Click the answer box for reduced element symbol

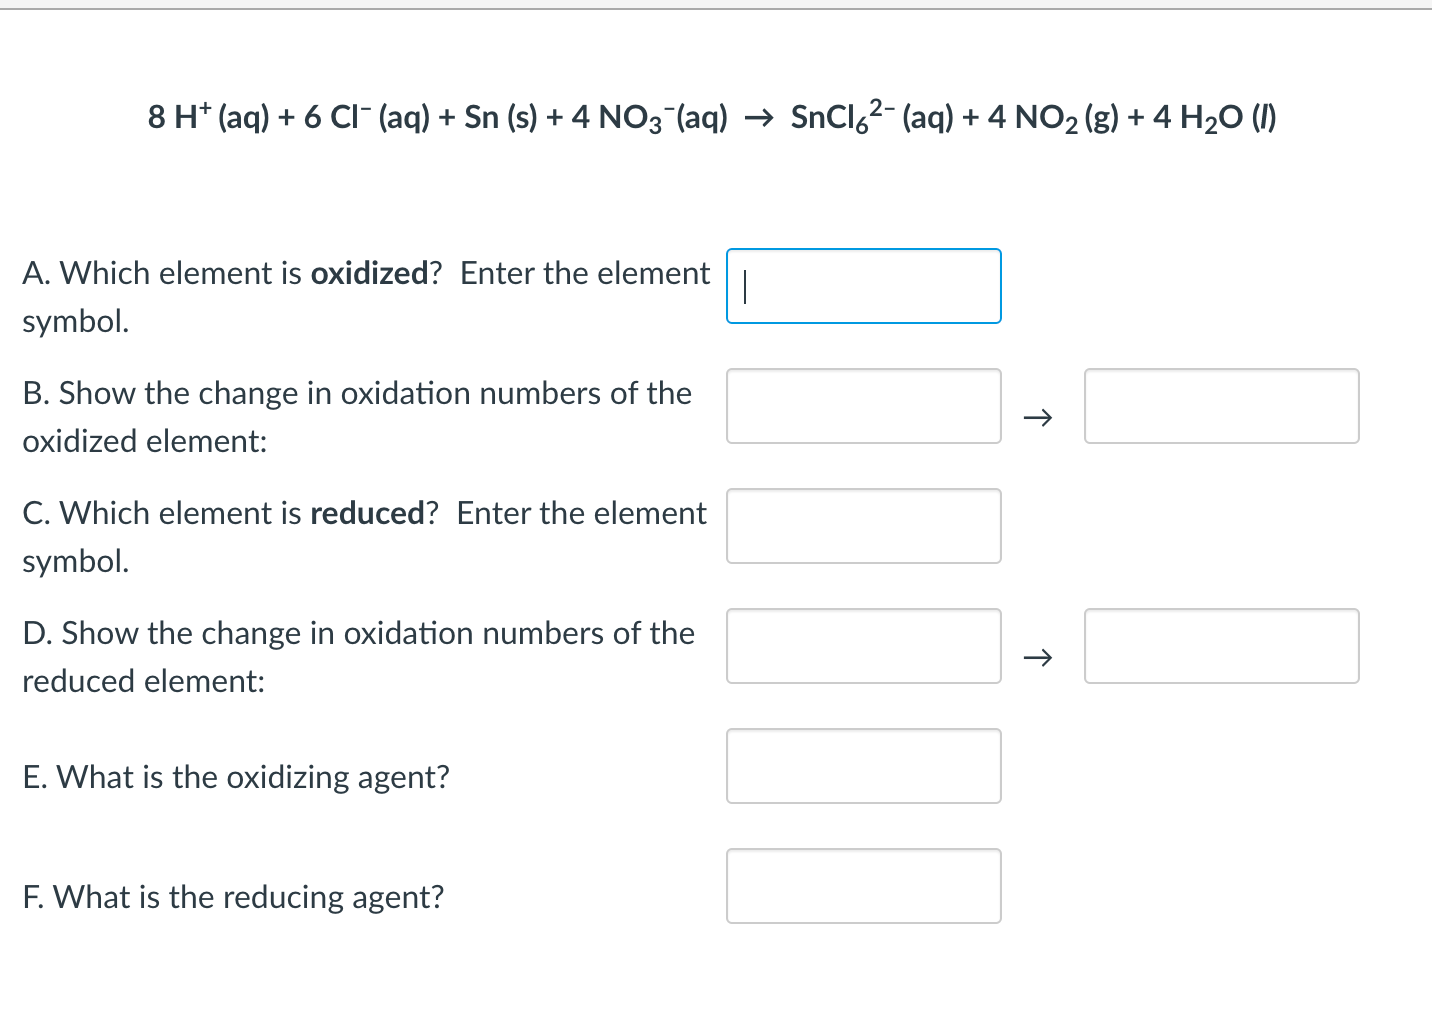coord(863,526)
